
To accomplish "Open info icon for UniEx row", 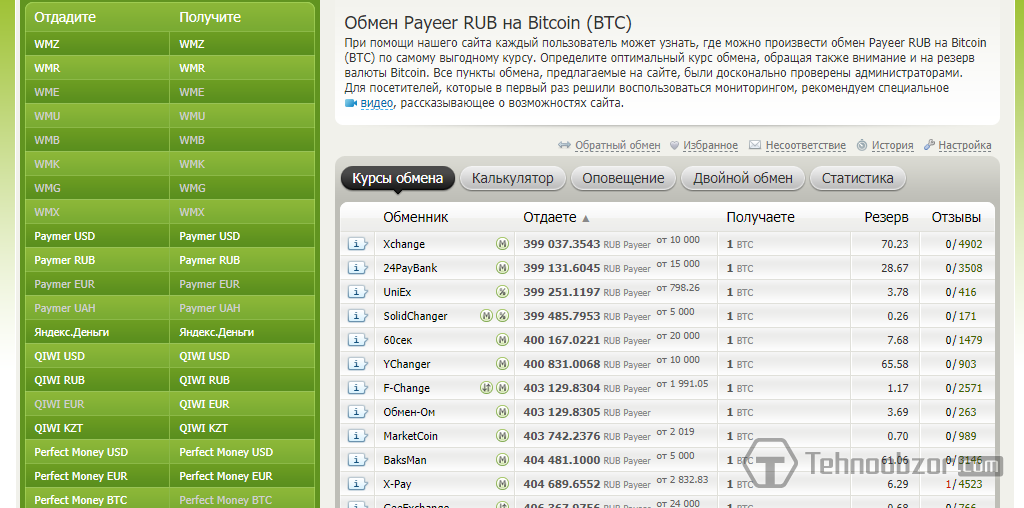I will pyautogui.click(x=357, y=292).
